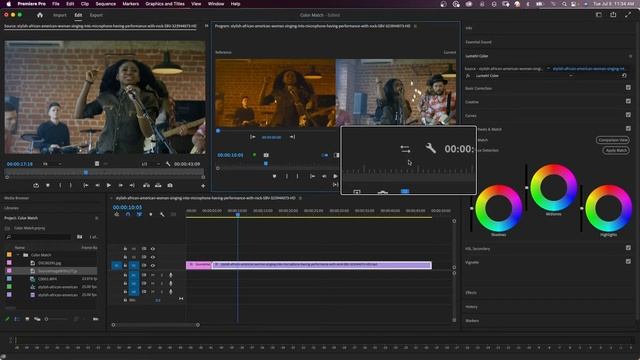Open the Essential Sound panel
Screen dimensions: 640x360
click(x=478, y=42)
